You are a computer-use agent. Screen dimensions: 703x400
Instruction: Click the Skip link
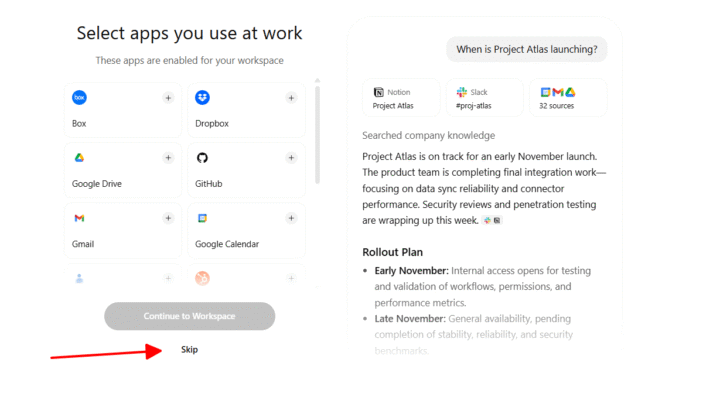point(189,350)
